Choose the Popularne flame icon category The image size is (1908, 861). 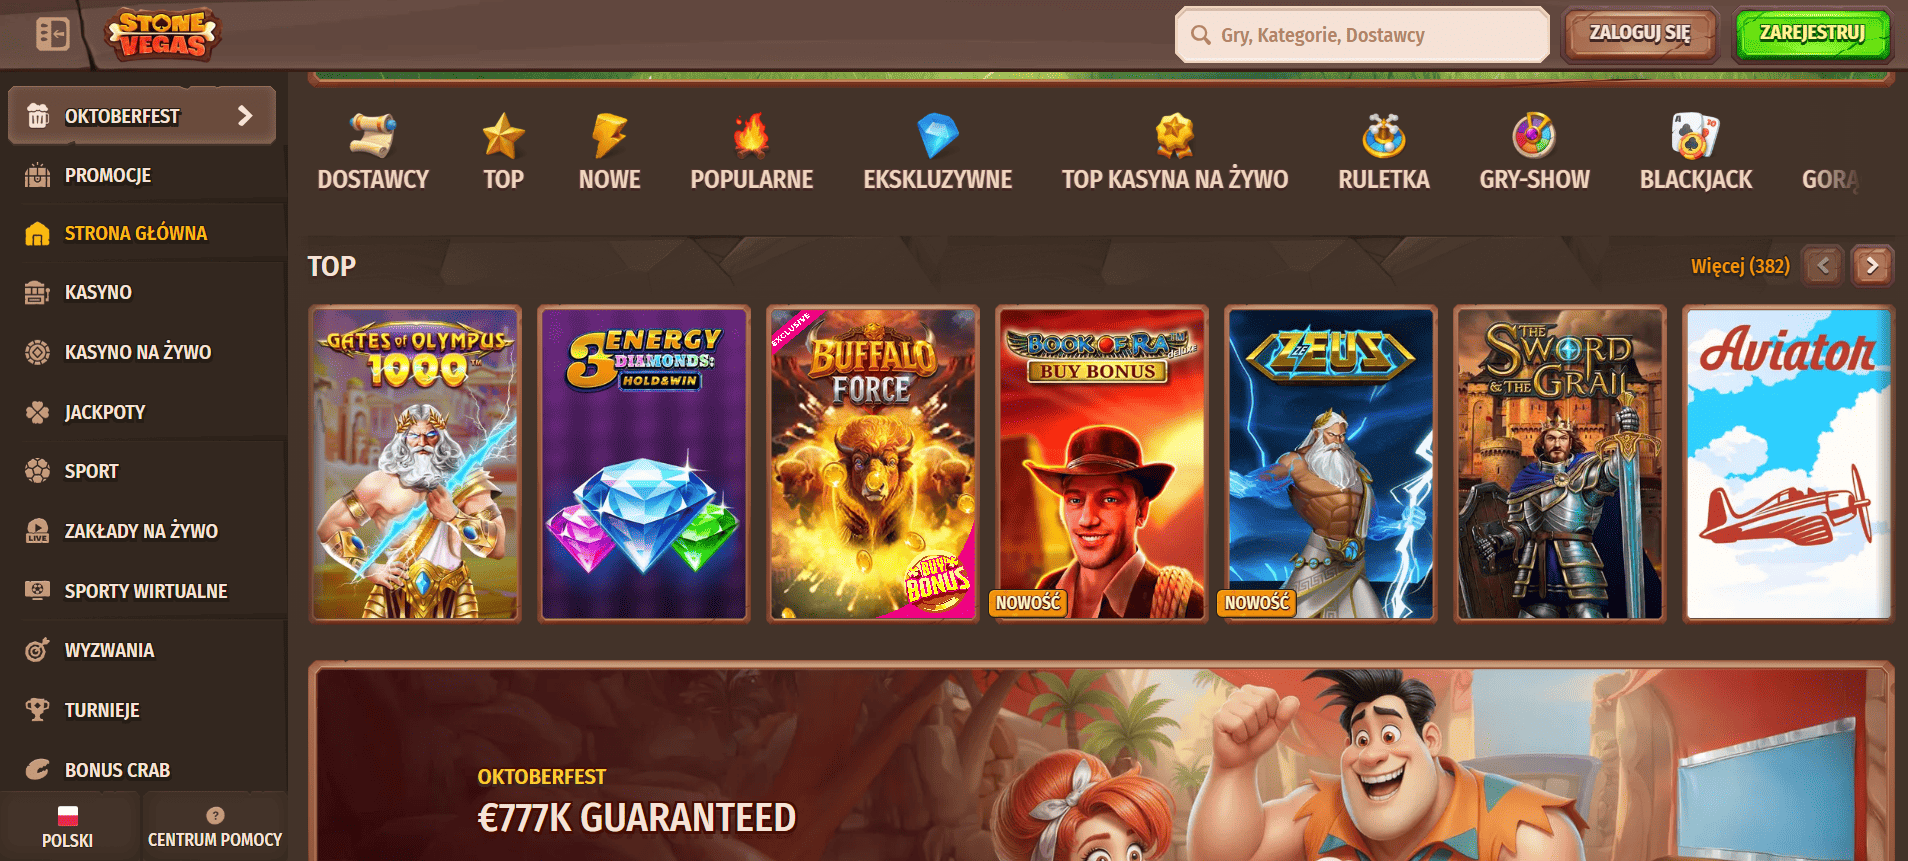pyautogui.click(x=751, y=152)
